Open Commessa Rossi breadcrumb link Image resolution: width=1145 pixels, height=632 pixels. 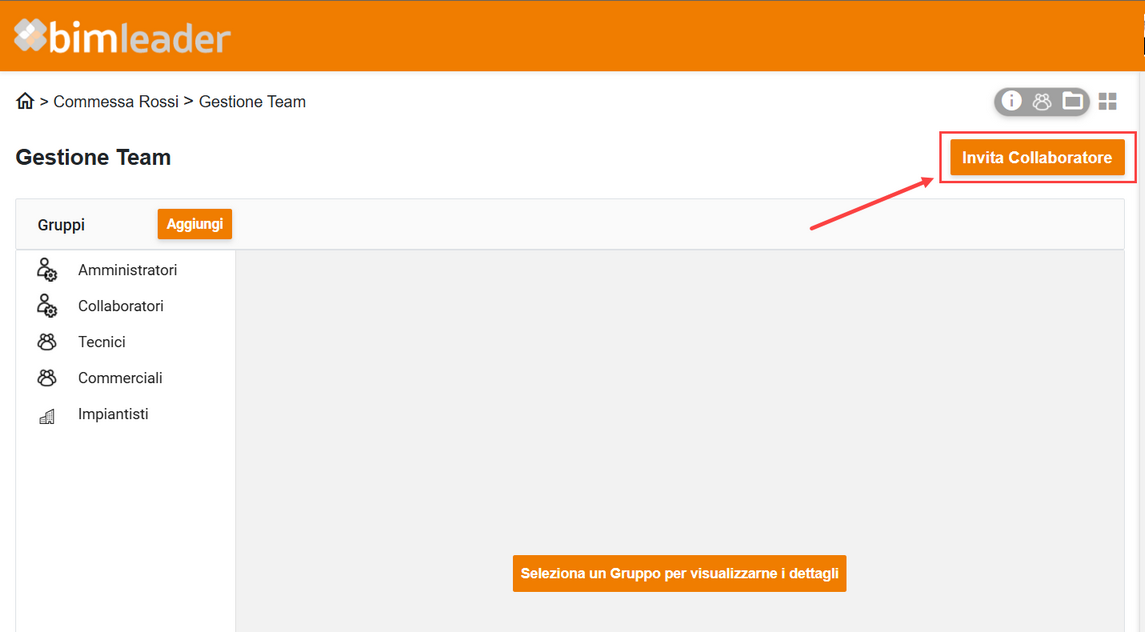pos(116,102)
